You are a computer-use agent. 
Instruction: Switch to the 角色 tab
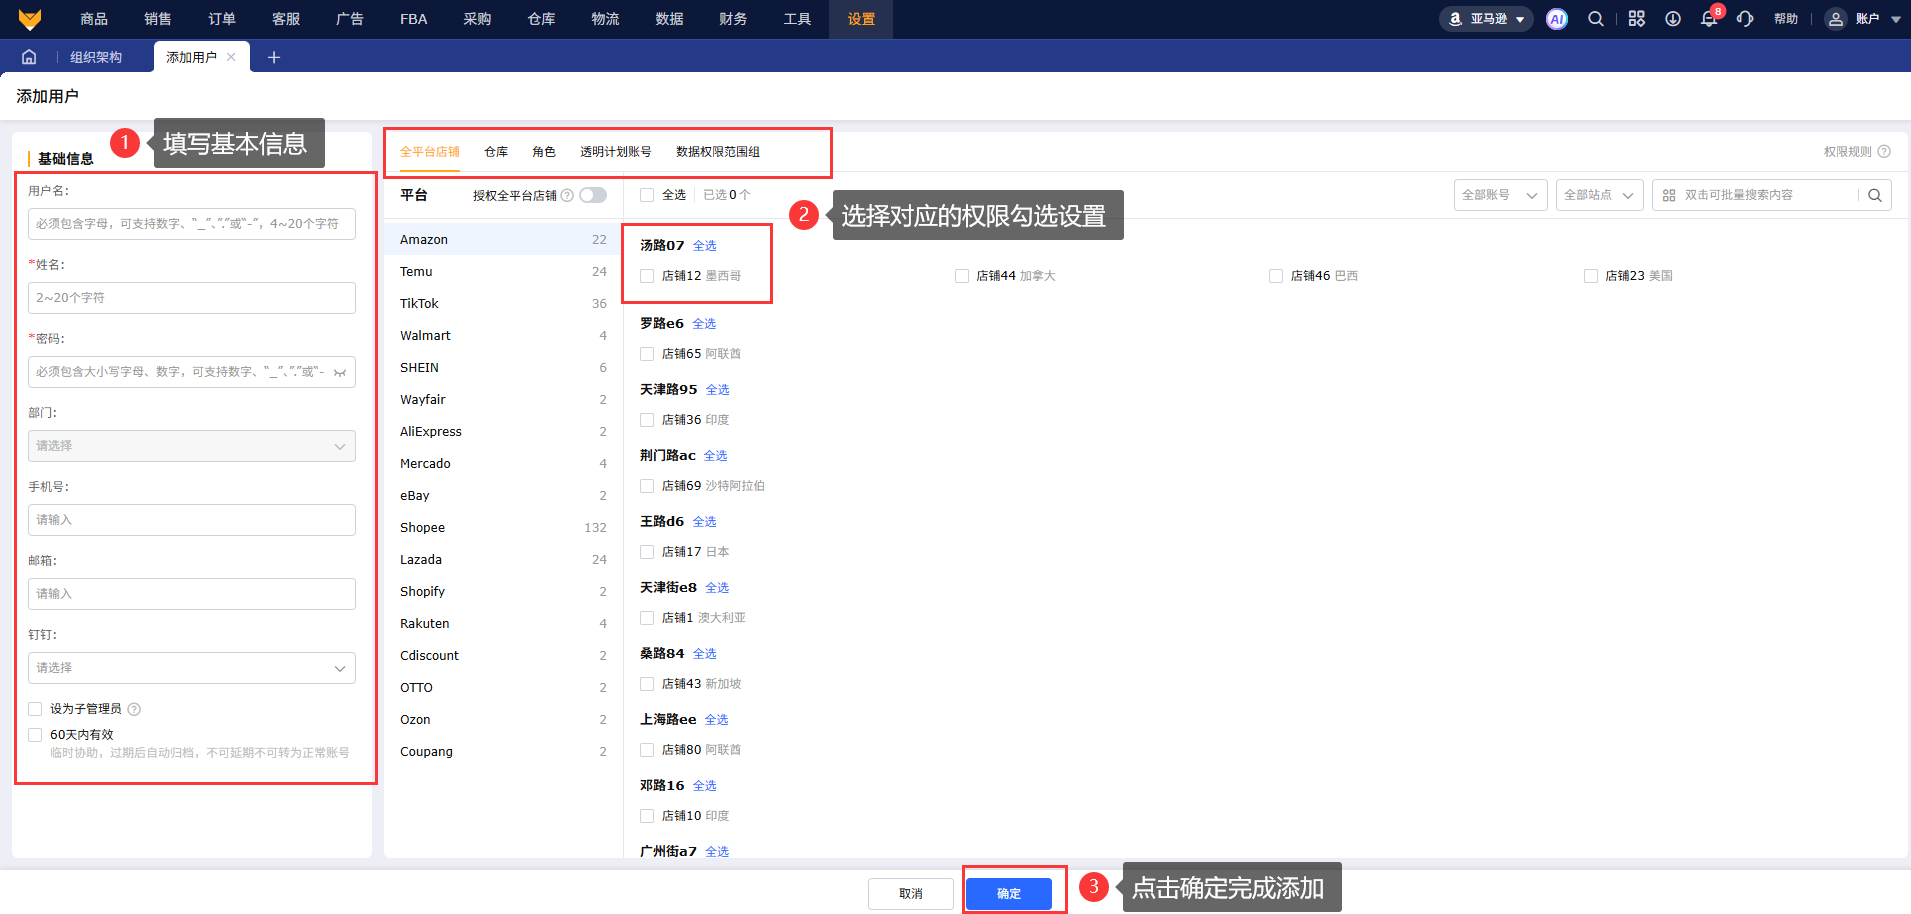tap(544, 152)
